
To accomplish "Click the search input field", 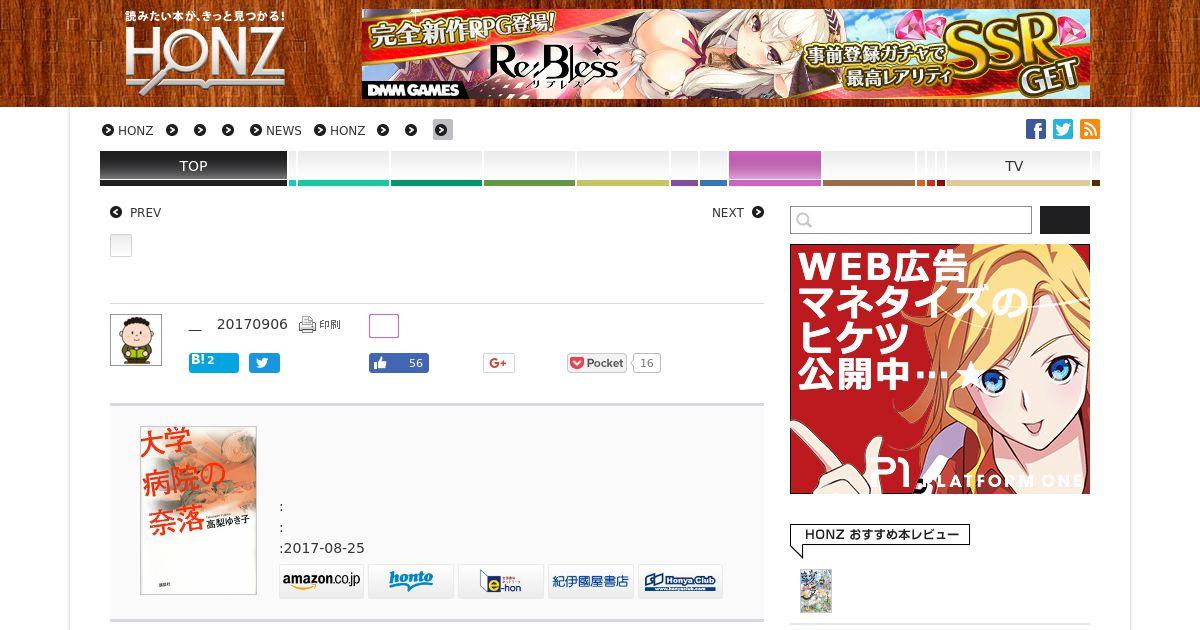I will coord(911,220).
